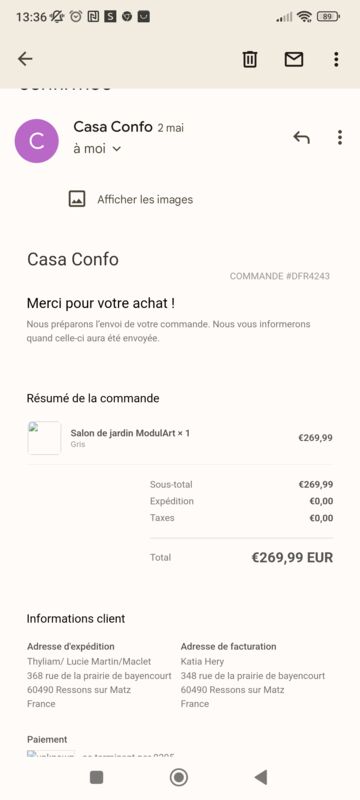
Task: Mark email as unread with envelope icon
Action: 294,60
